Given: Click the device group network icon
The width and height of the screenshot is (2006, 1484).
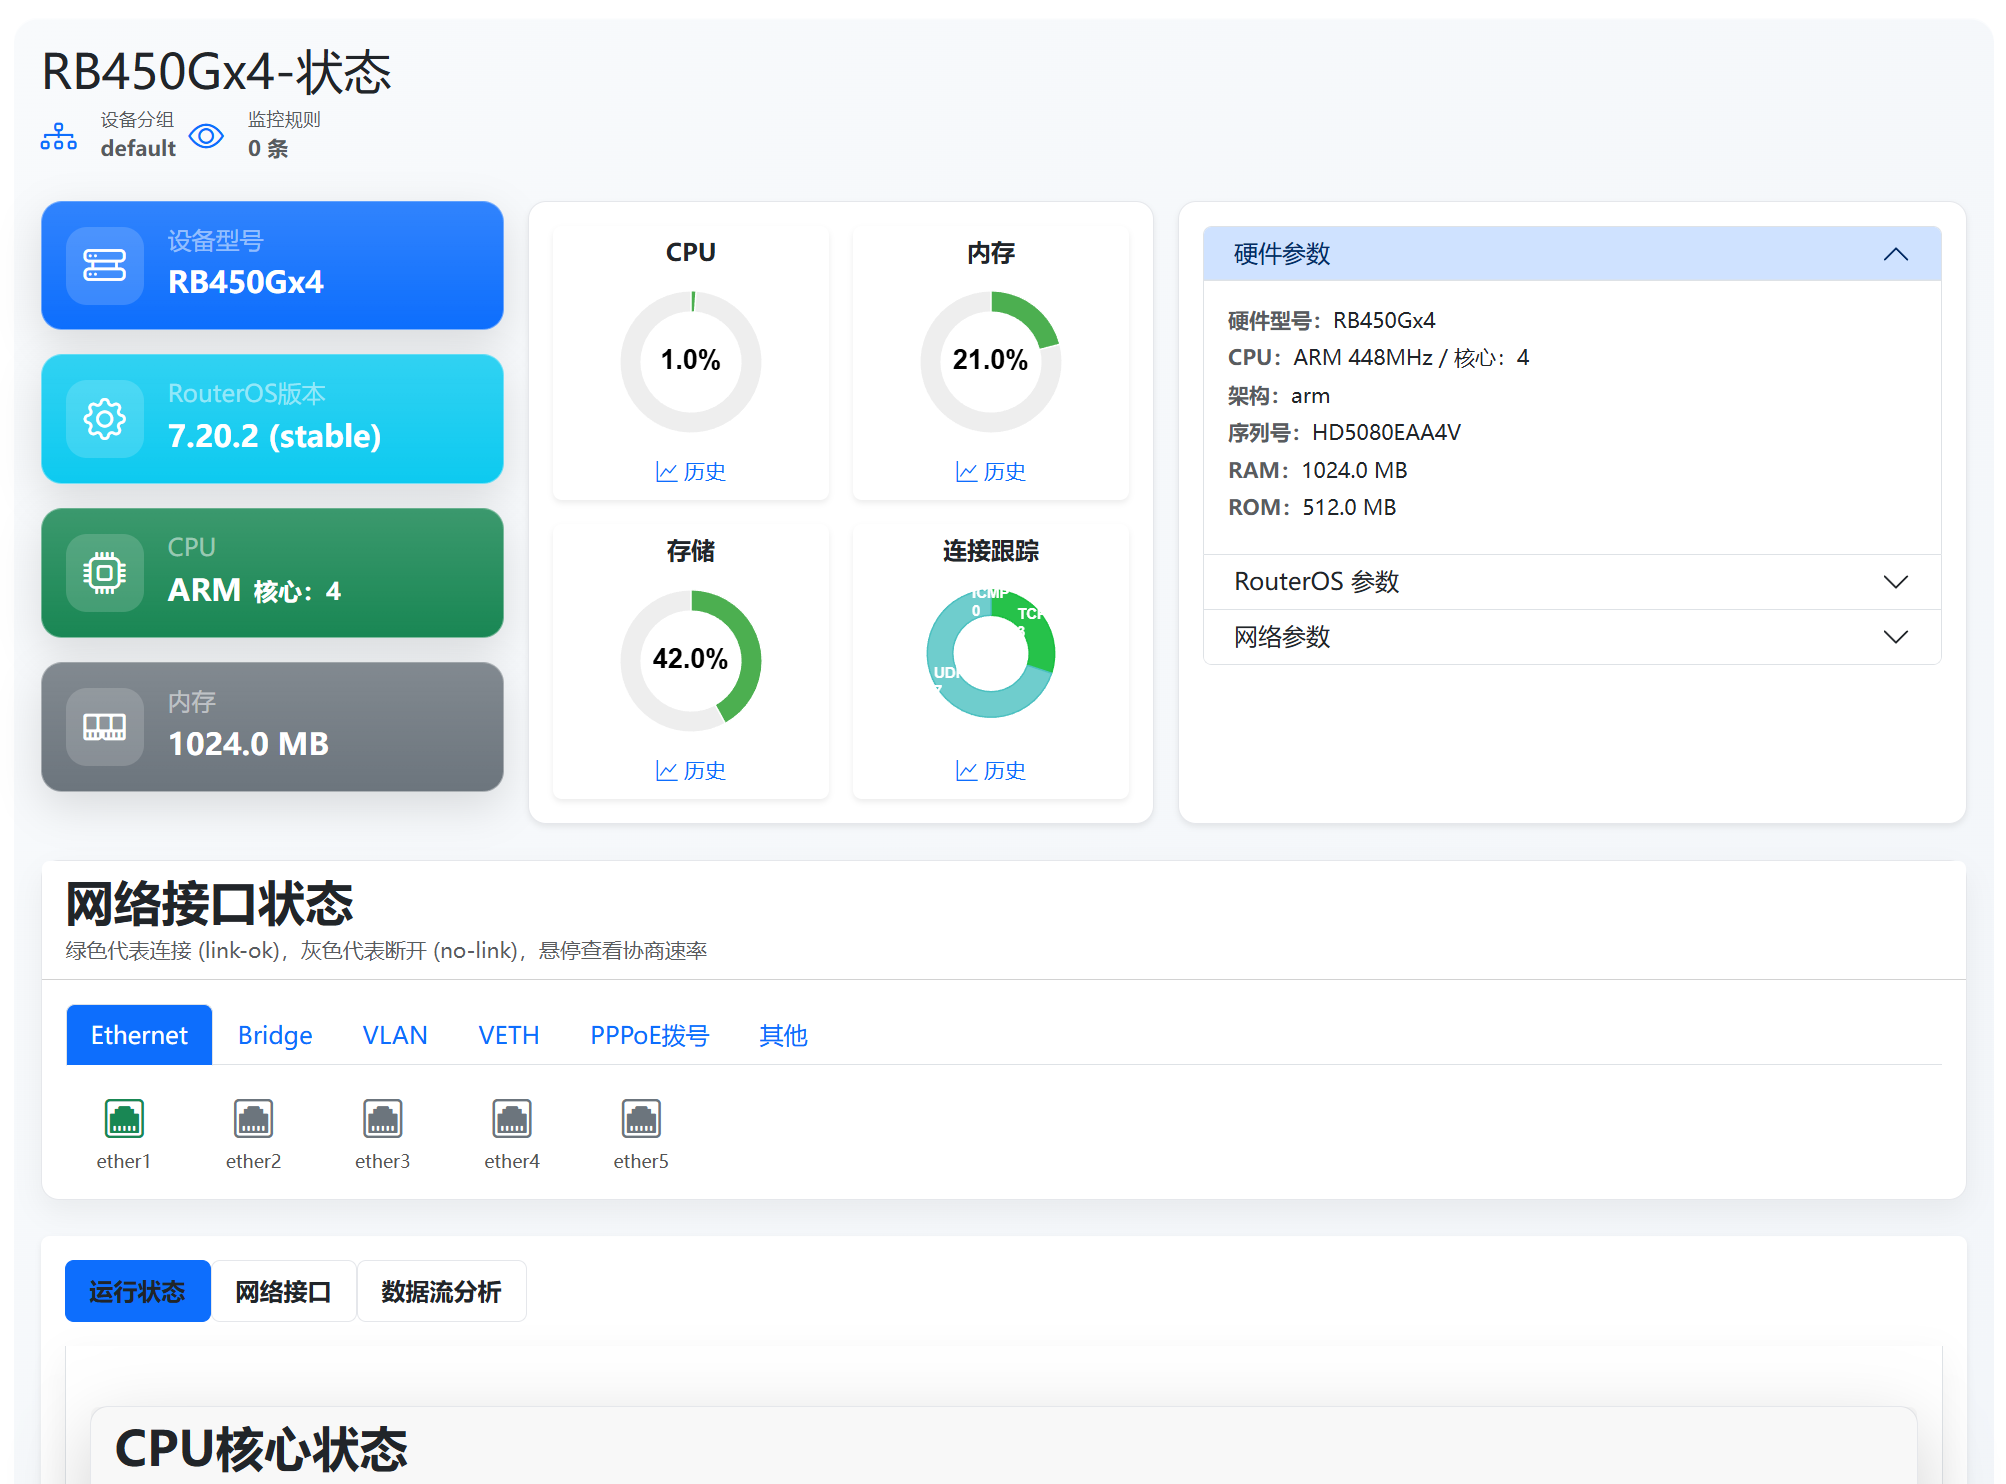Looking at the screenshot, I should (59, 136).
